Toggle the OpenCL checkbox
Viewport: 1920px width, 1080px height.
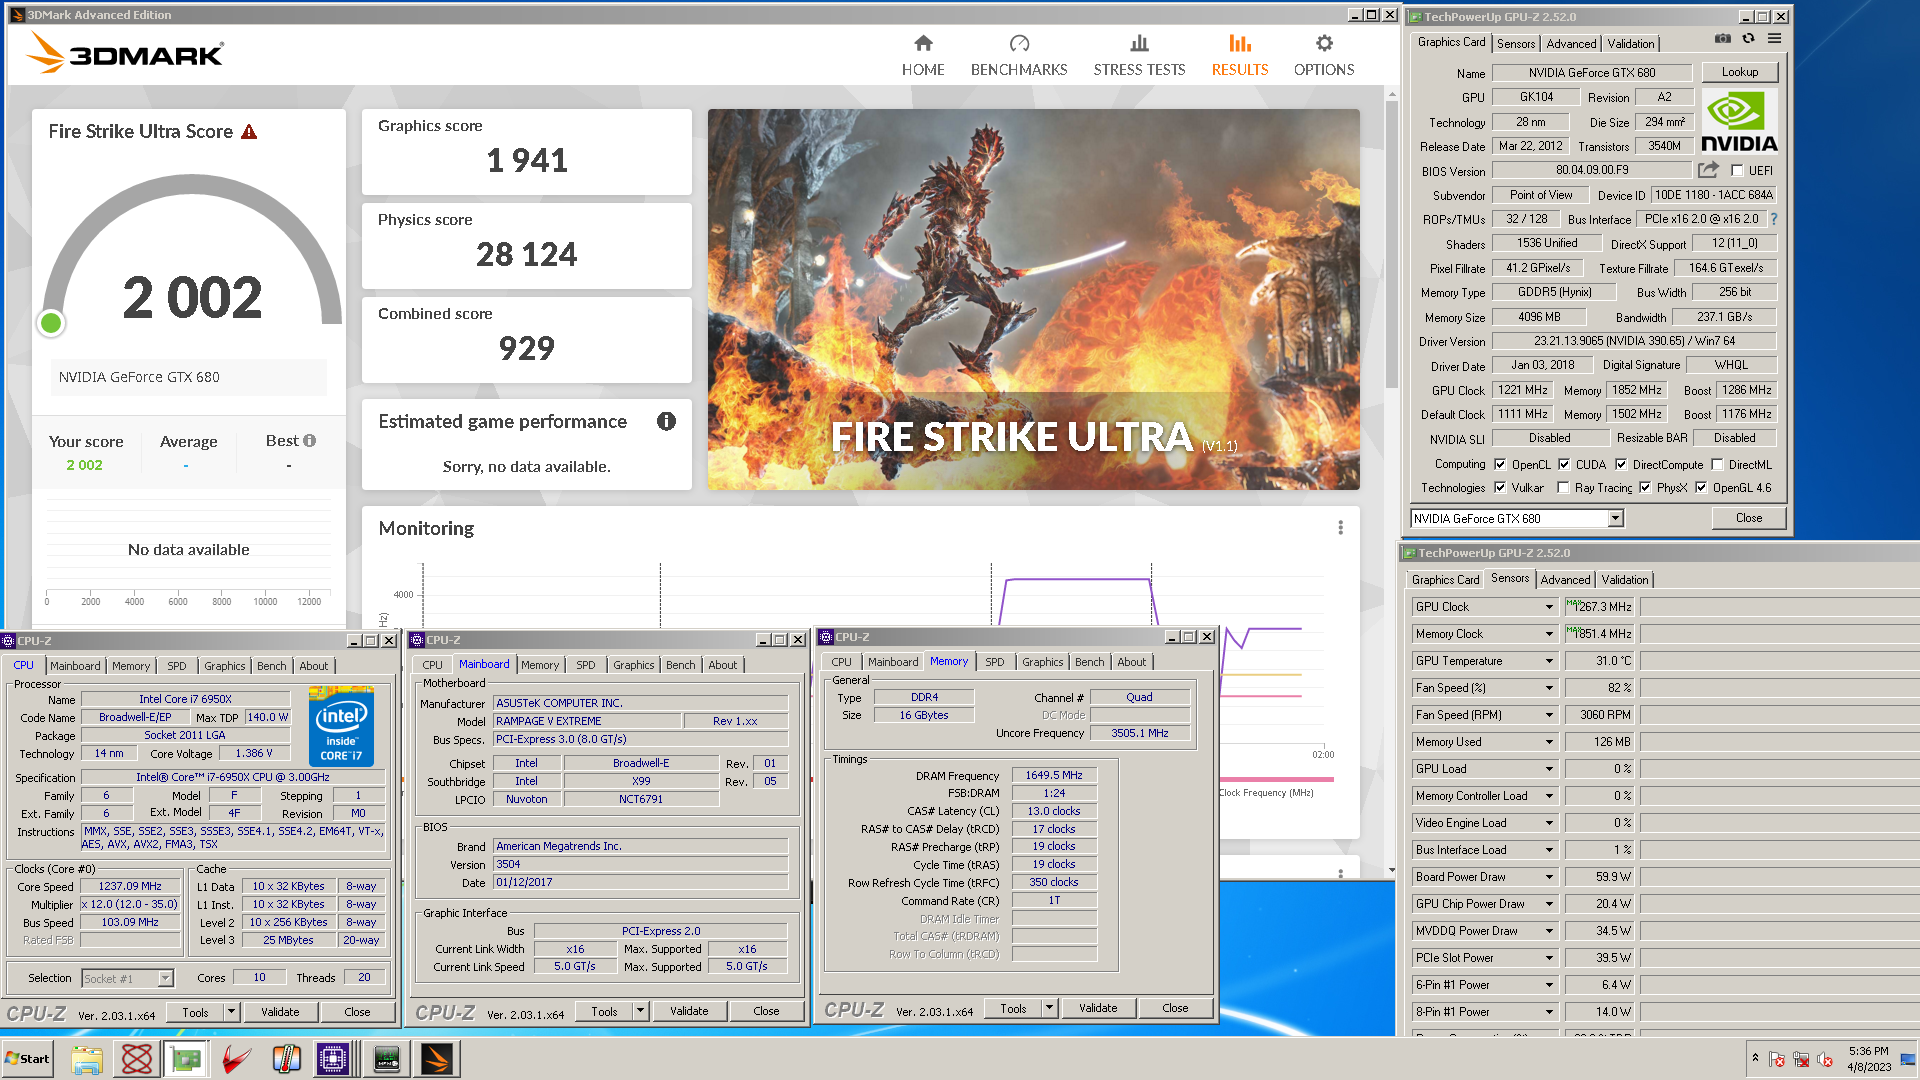[x=1500, y=464]
